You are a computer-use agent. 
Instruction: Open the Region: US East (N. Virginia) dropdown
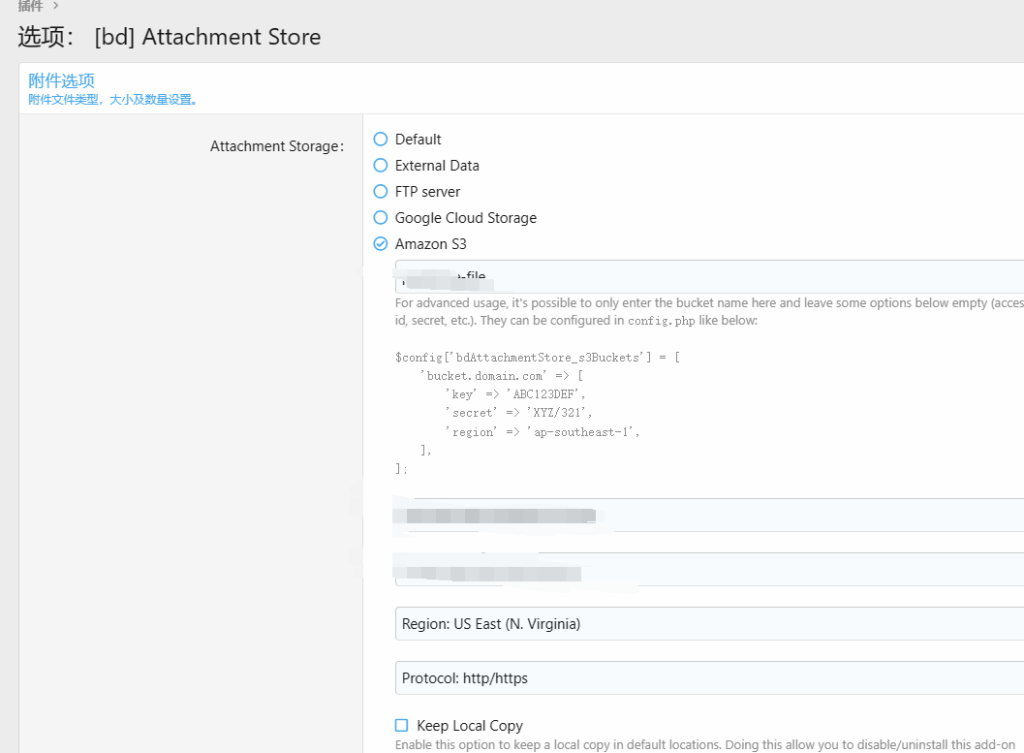pos(708,624)
